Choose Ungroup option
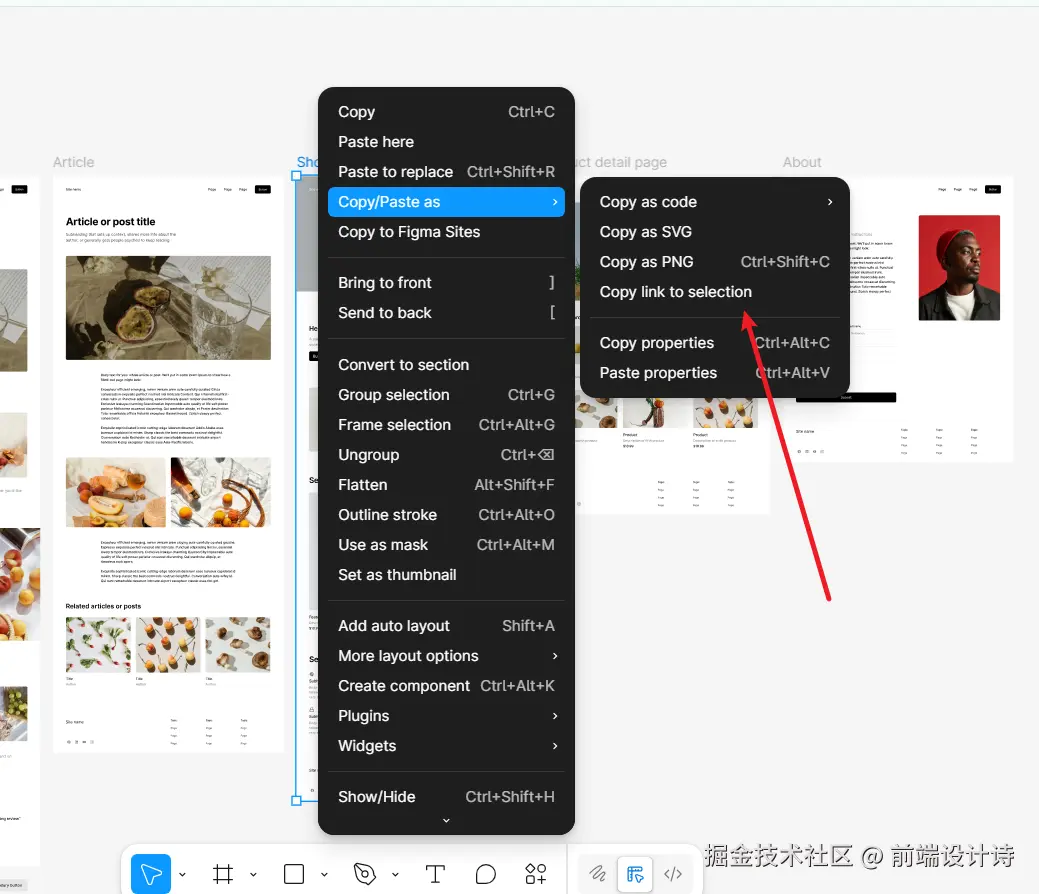 446,455
